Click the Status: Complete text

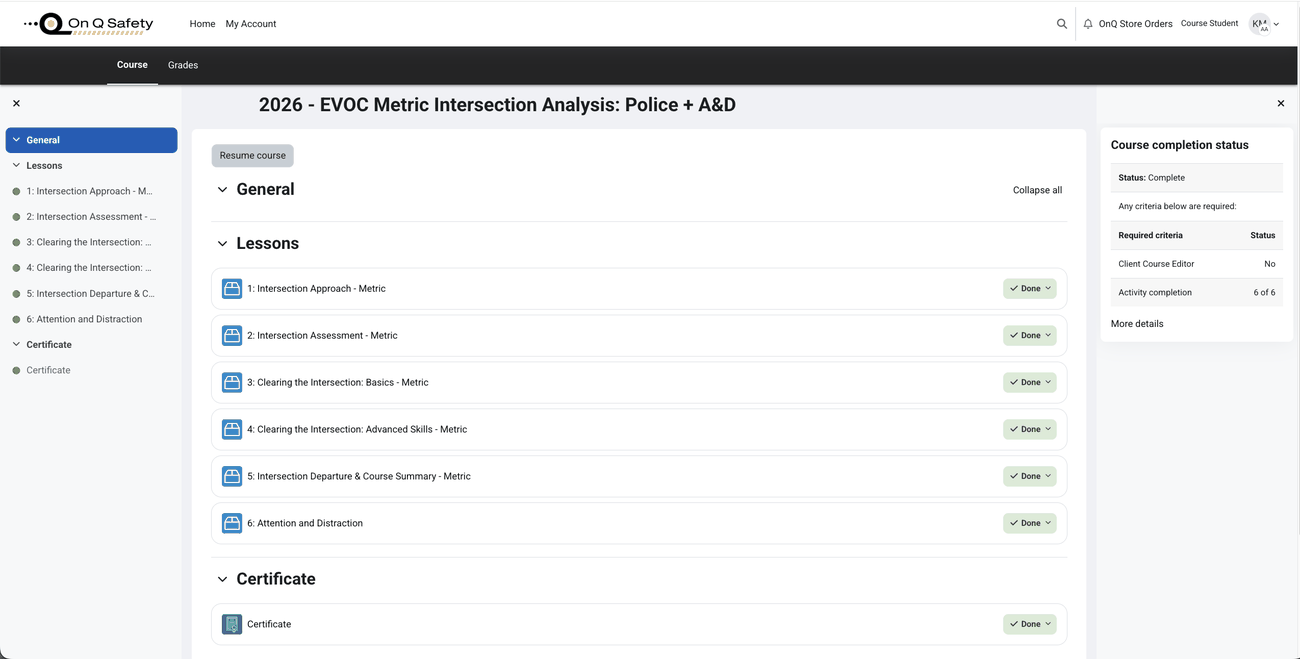coord(1151,178)
